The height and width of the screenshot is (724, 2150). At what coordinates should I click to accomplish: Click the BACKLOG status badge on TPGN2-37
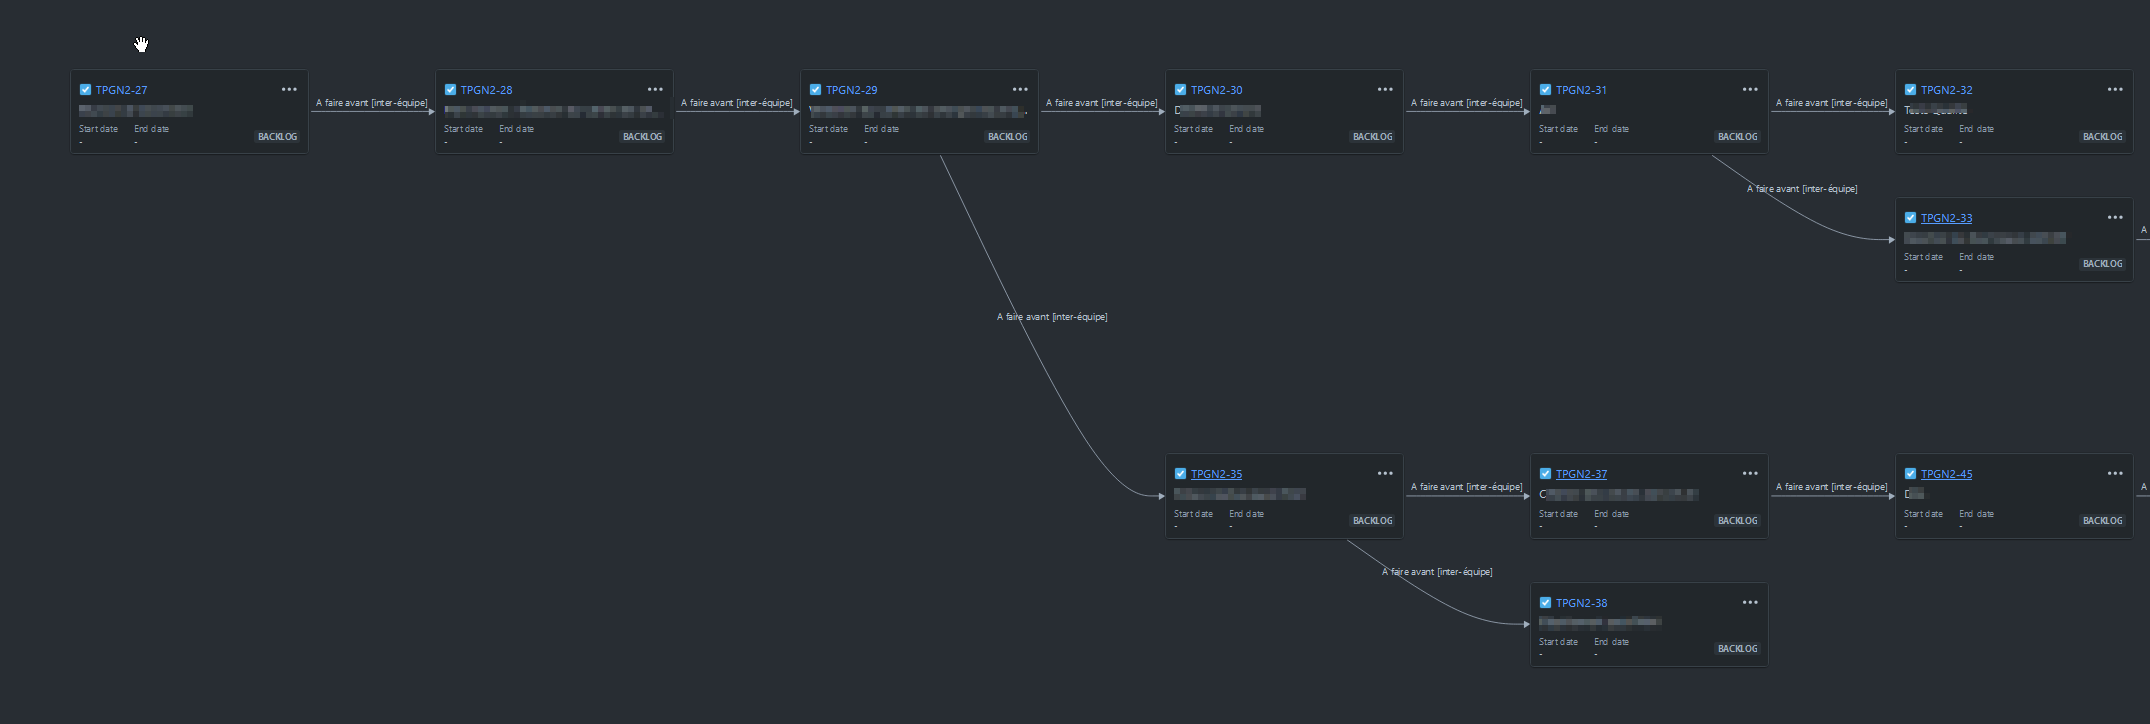pos(1738,521)
